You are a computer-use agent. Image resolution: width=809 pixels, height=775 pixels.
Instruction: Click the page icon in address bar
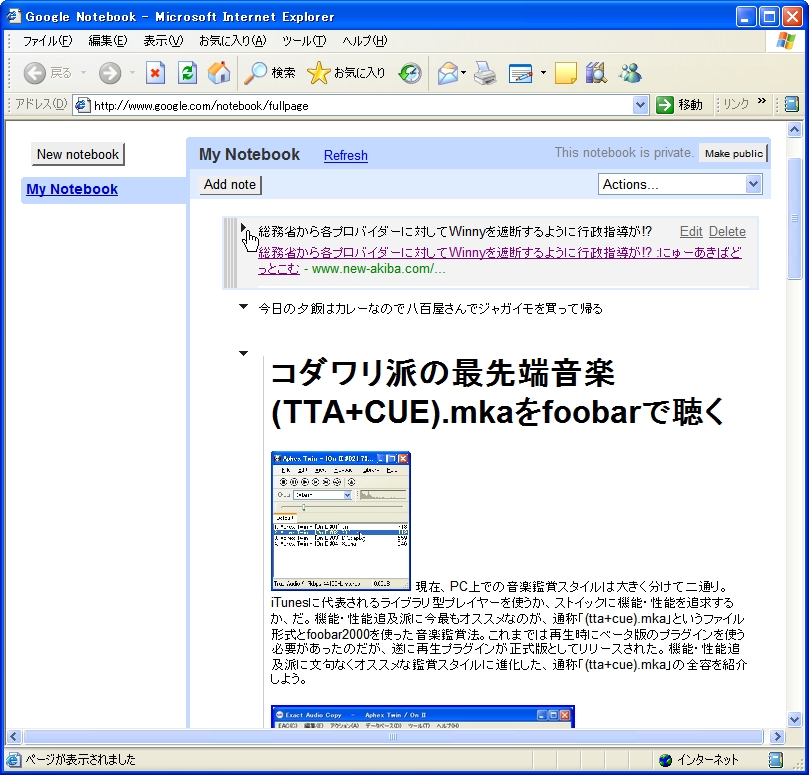83,105
